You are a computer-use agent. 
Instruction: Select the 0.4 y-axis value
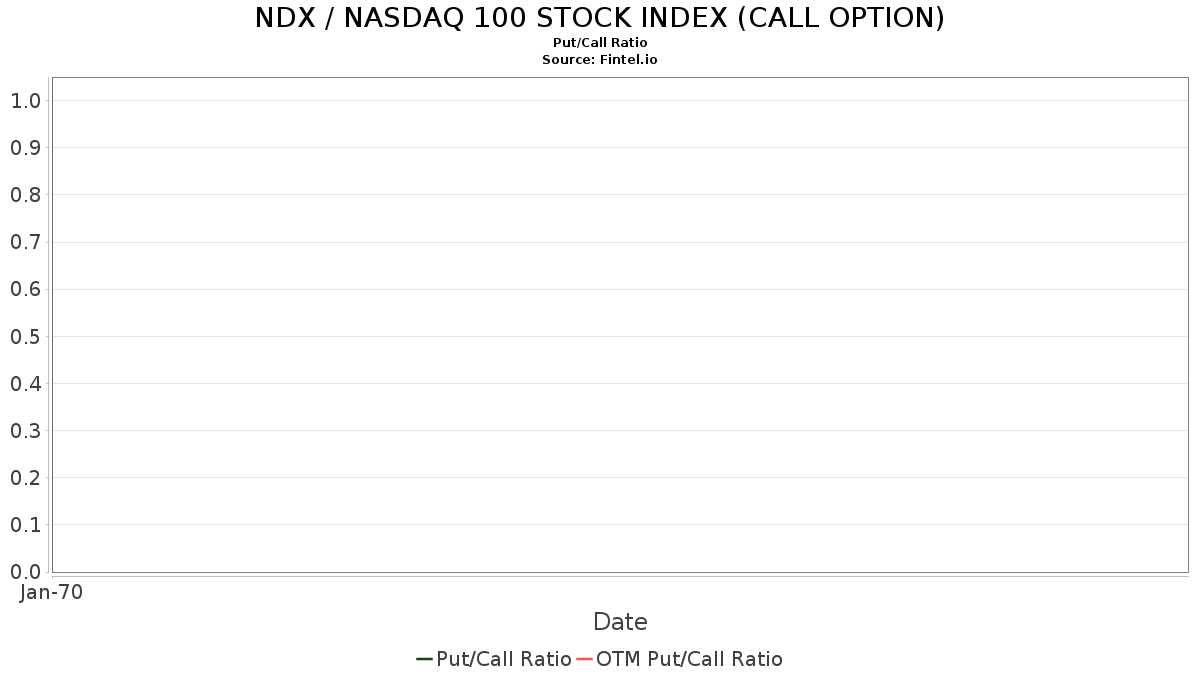[25, 383]
